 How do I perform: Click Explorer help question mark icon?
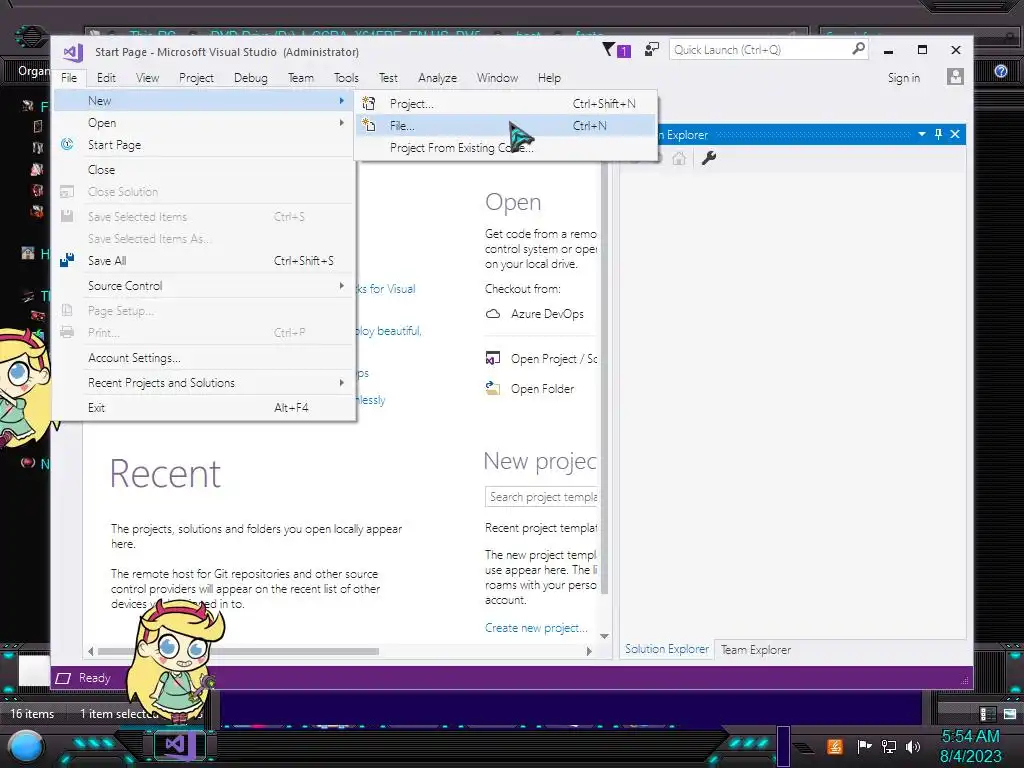tap(1000, 71)
